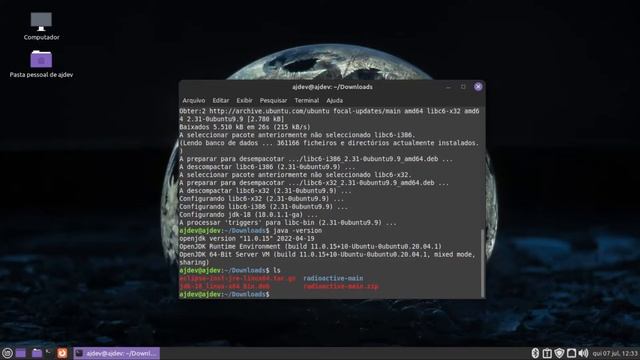The image size is (640, 360).
Task: Click the 'Configurando jdk-18' output line
Action: pyautogui.click(x=248, y=215)
